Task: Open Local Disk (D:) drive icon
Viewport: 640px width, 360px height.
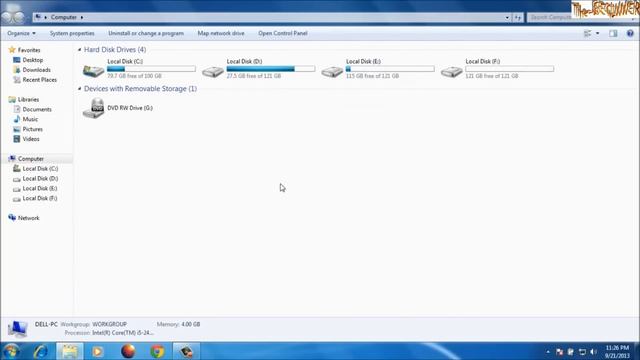Action: click(x=213, y=71)
